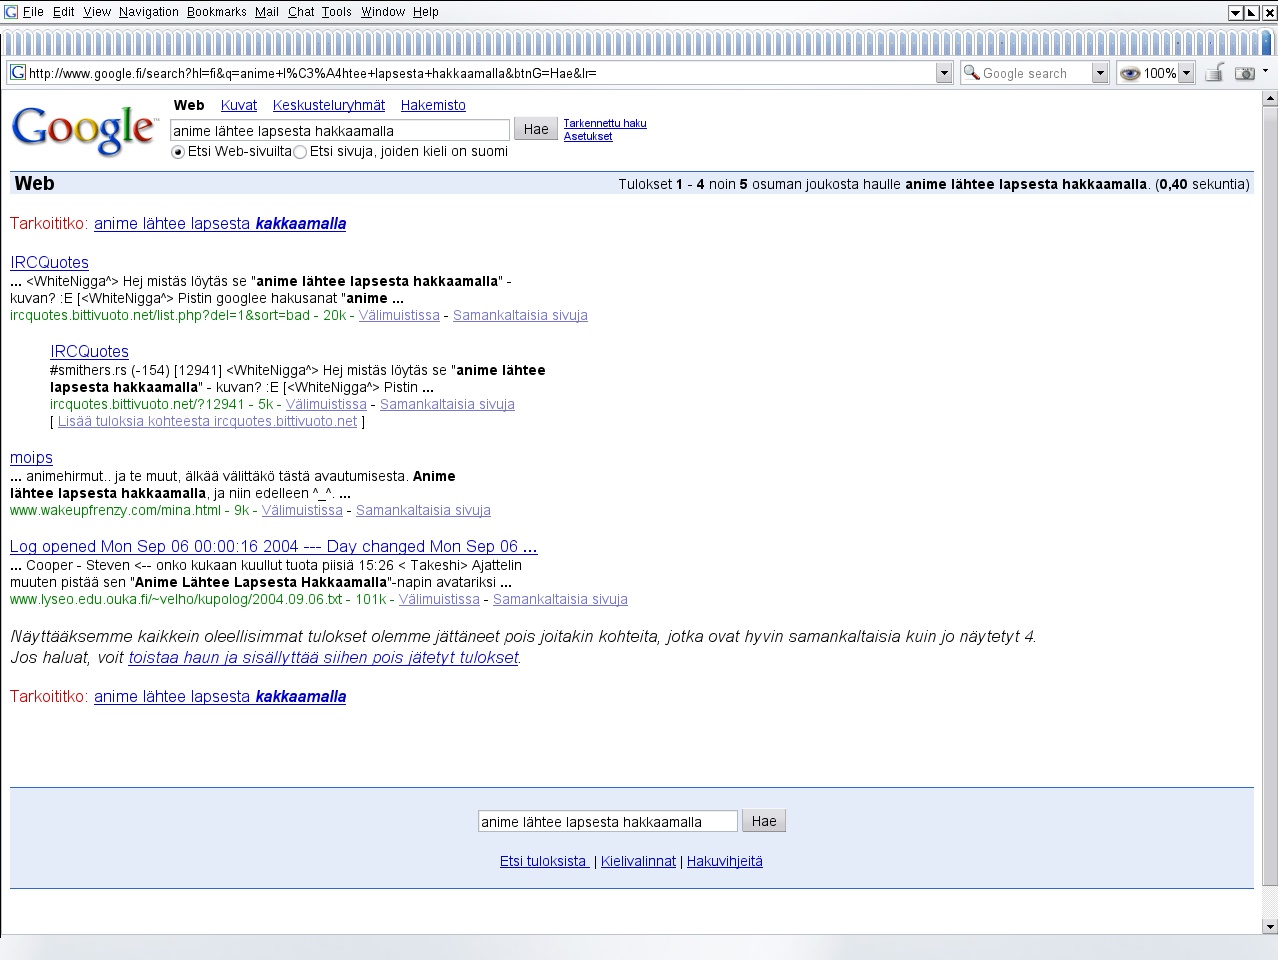Open the Window menu
Image resolution: width=1278 pixels, height=960 pixels.
[x=383, y=12]
